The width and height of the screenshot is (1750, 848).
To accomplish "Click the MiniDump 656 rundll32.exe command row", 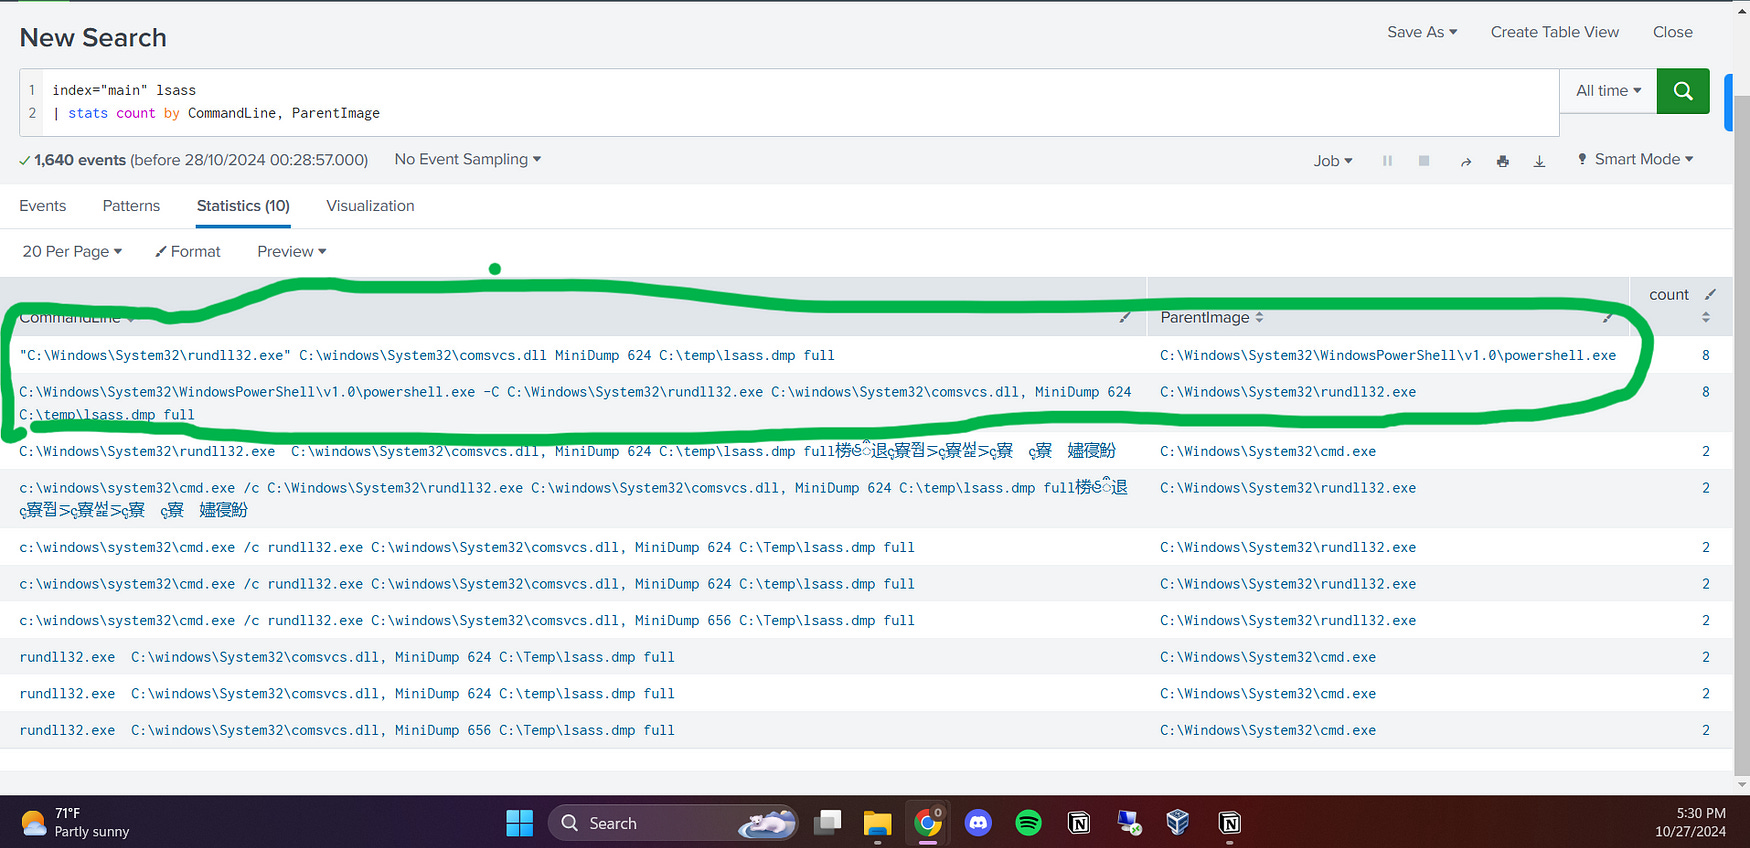I will click(347, 730).
